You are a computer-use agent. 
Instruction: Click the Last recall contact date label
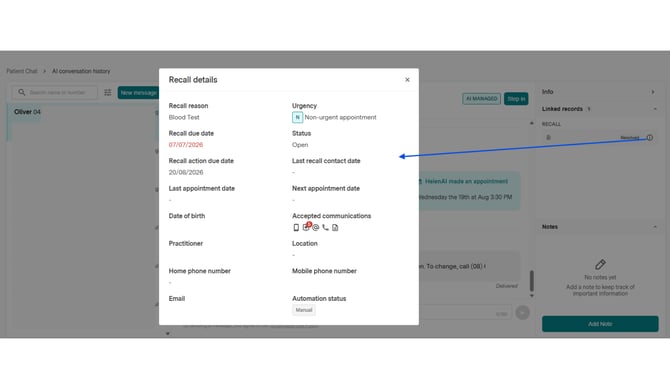(326, 161)
